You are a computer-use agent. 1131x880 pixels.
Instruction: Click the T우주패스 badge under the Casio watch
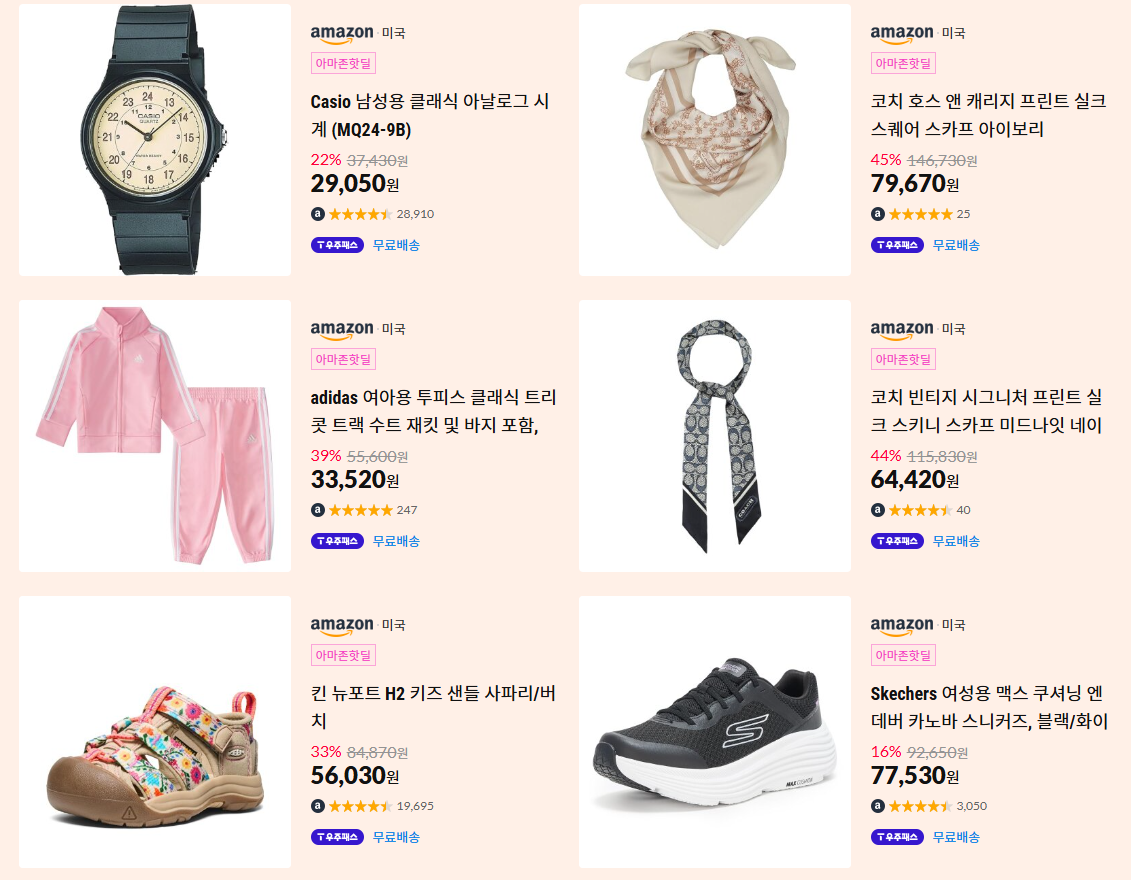tap(337, 245)
